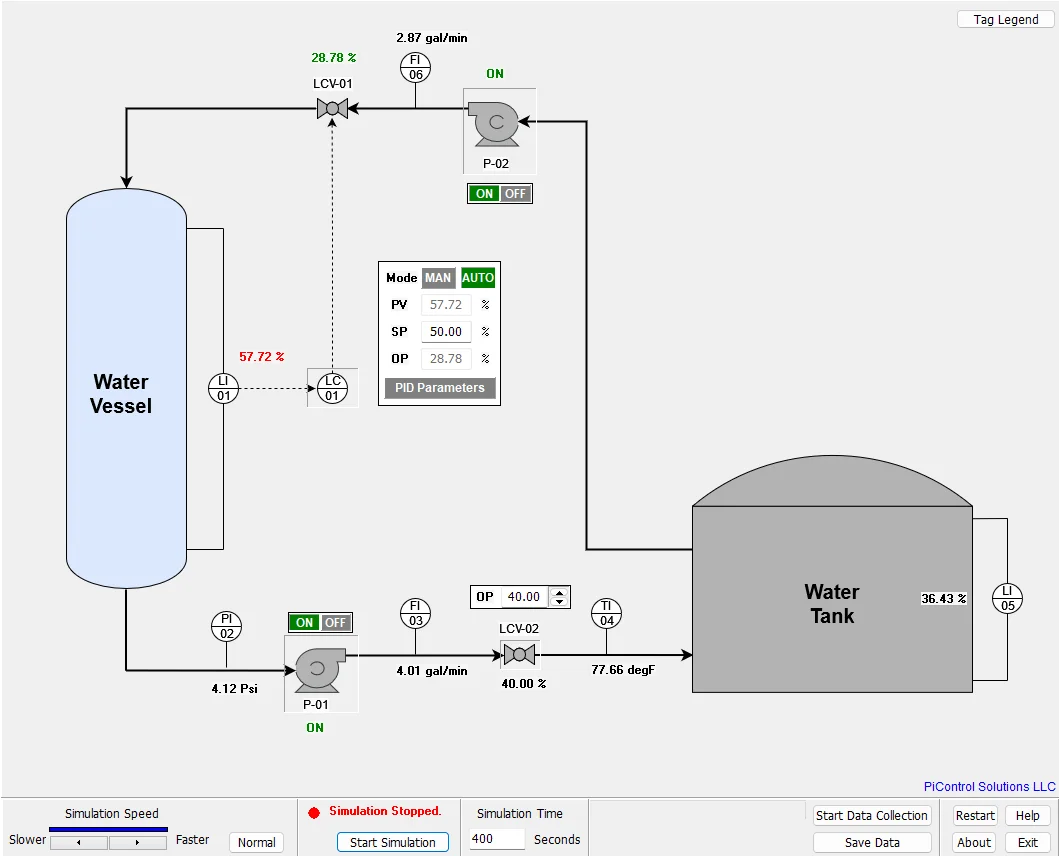Click the Restart button
Image resolution: width=1059 pixels, height=856 pixels.
[x=975, y=815]
